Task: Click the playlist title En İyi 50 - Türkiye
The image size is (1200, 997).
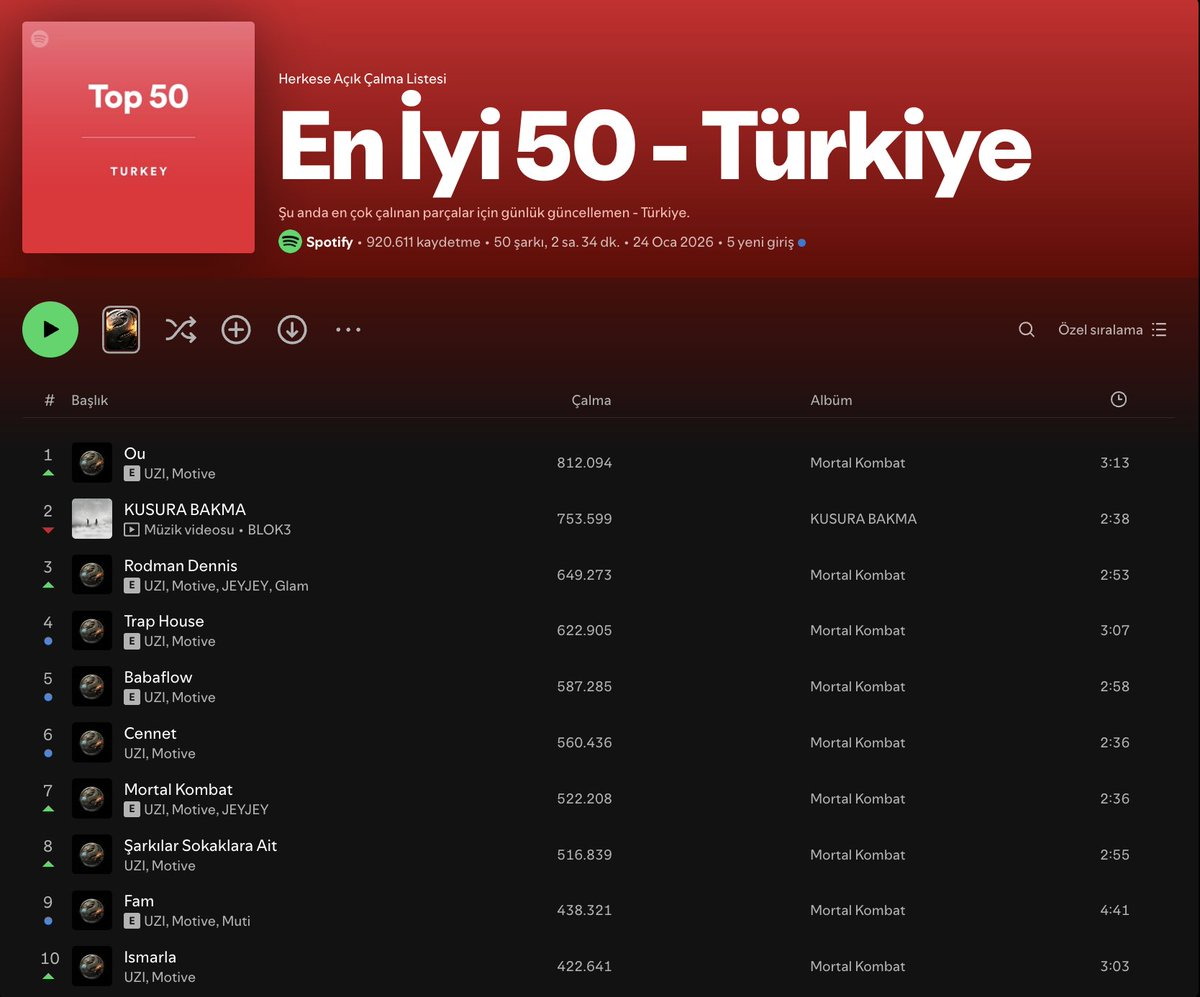Action: 655,147
